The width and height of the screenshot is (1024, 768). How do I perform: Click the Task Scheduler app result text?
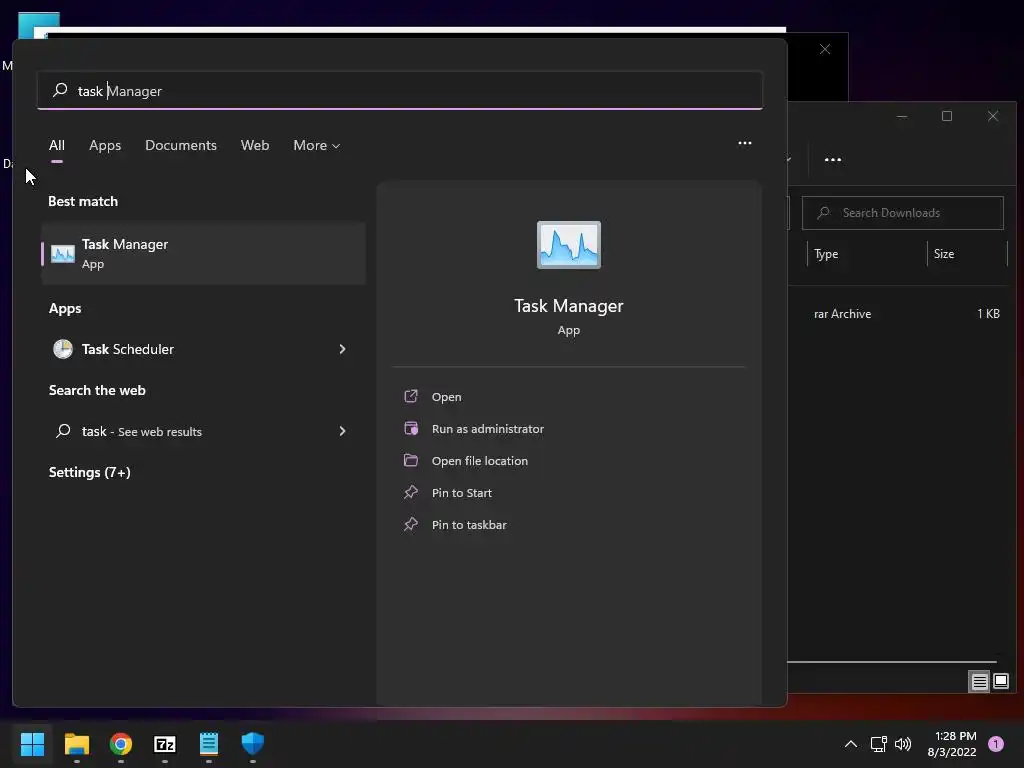point(128,349)
